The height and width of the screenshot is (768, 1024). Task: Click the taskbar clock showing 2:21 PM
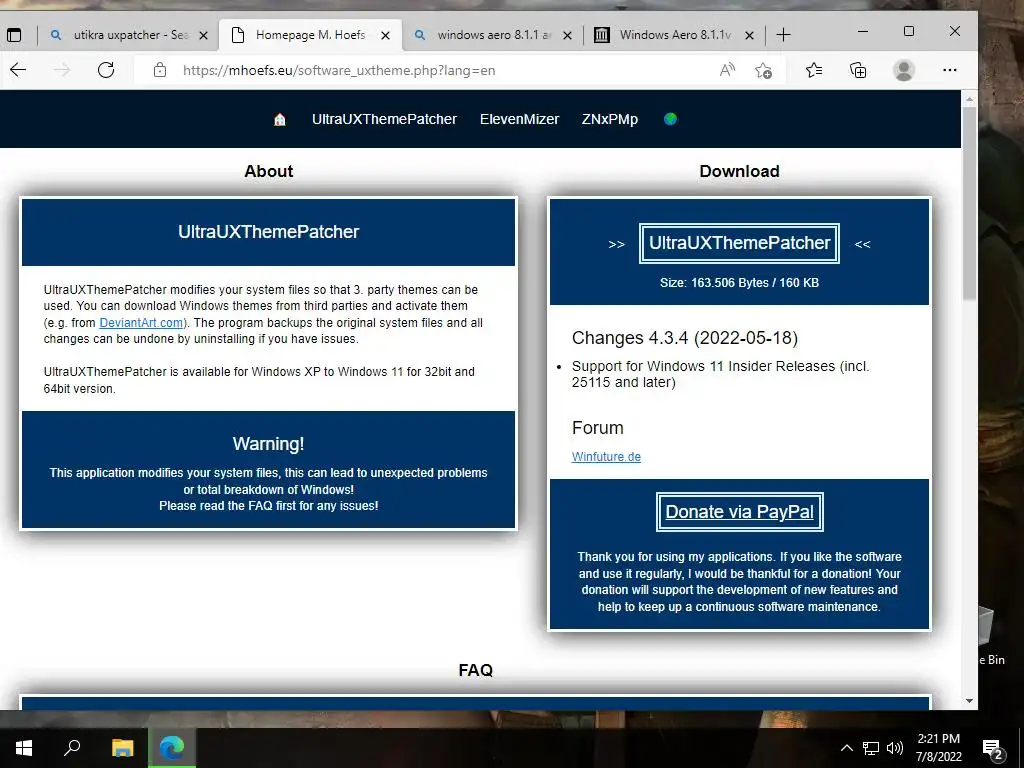coord(938,748)
